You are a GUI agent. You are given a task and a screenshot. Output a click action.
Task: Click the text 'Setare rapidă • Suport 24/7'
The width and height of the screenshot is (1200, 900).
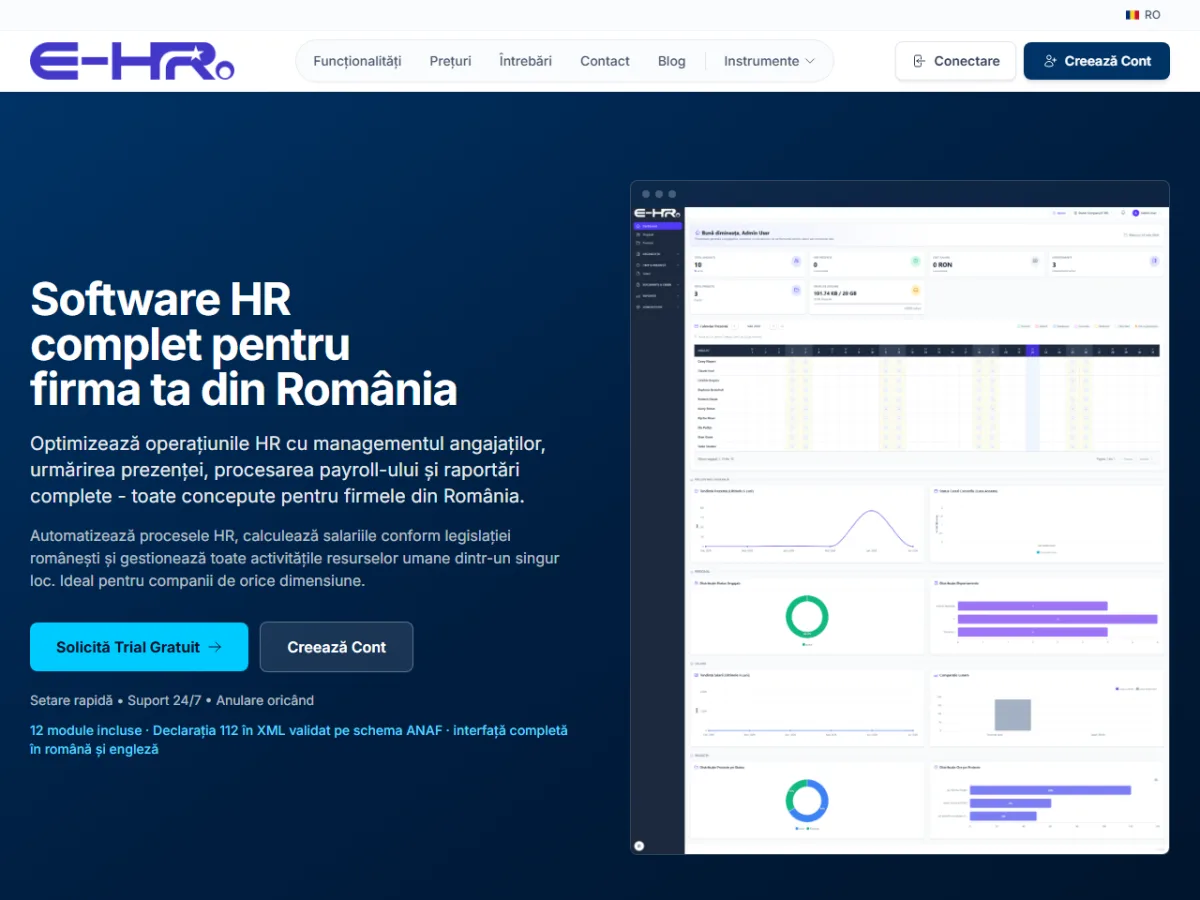point(172,700)
